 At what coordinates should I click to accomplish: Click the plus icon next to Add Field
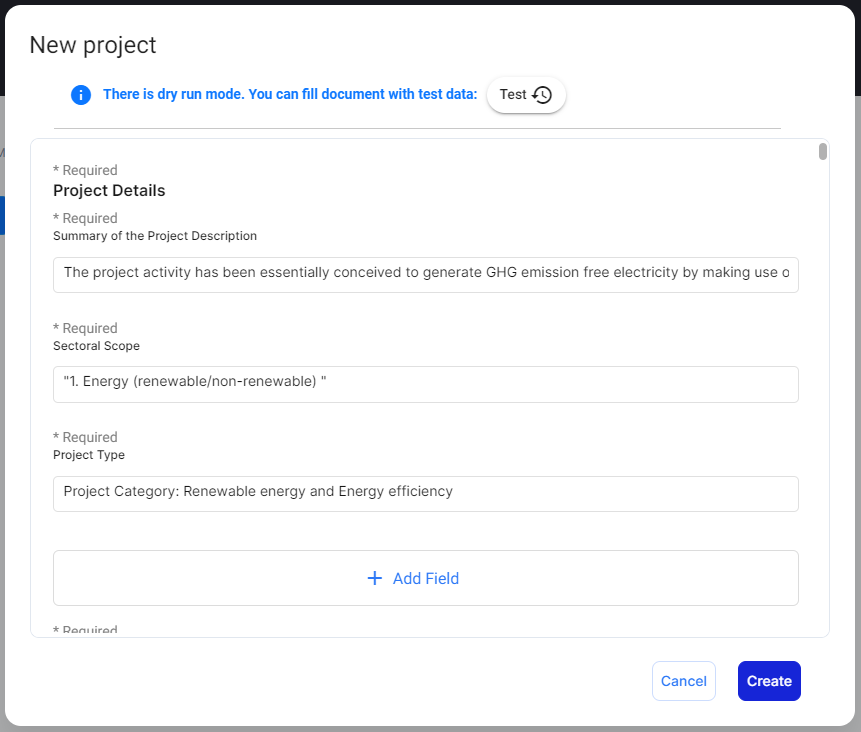[375, 578]
